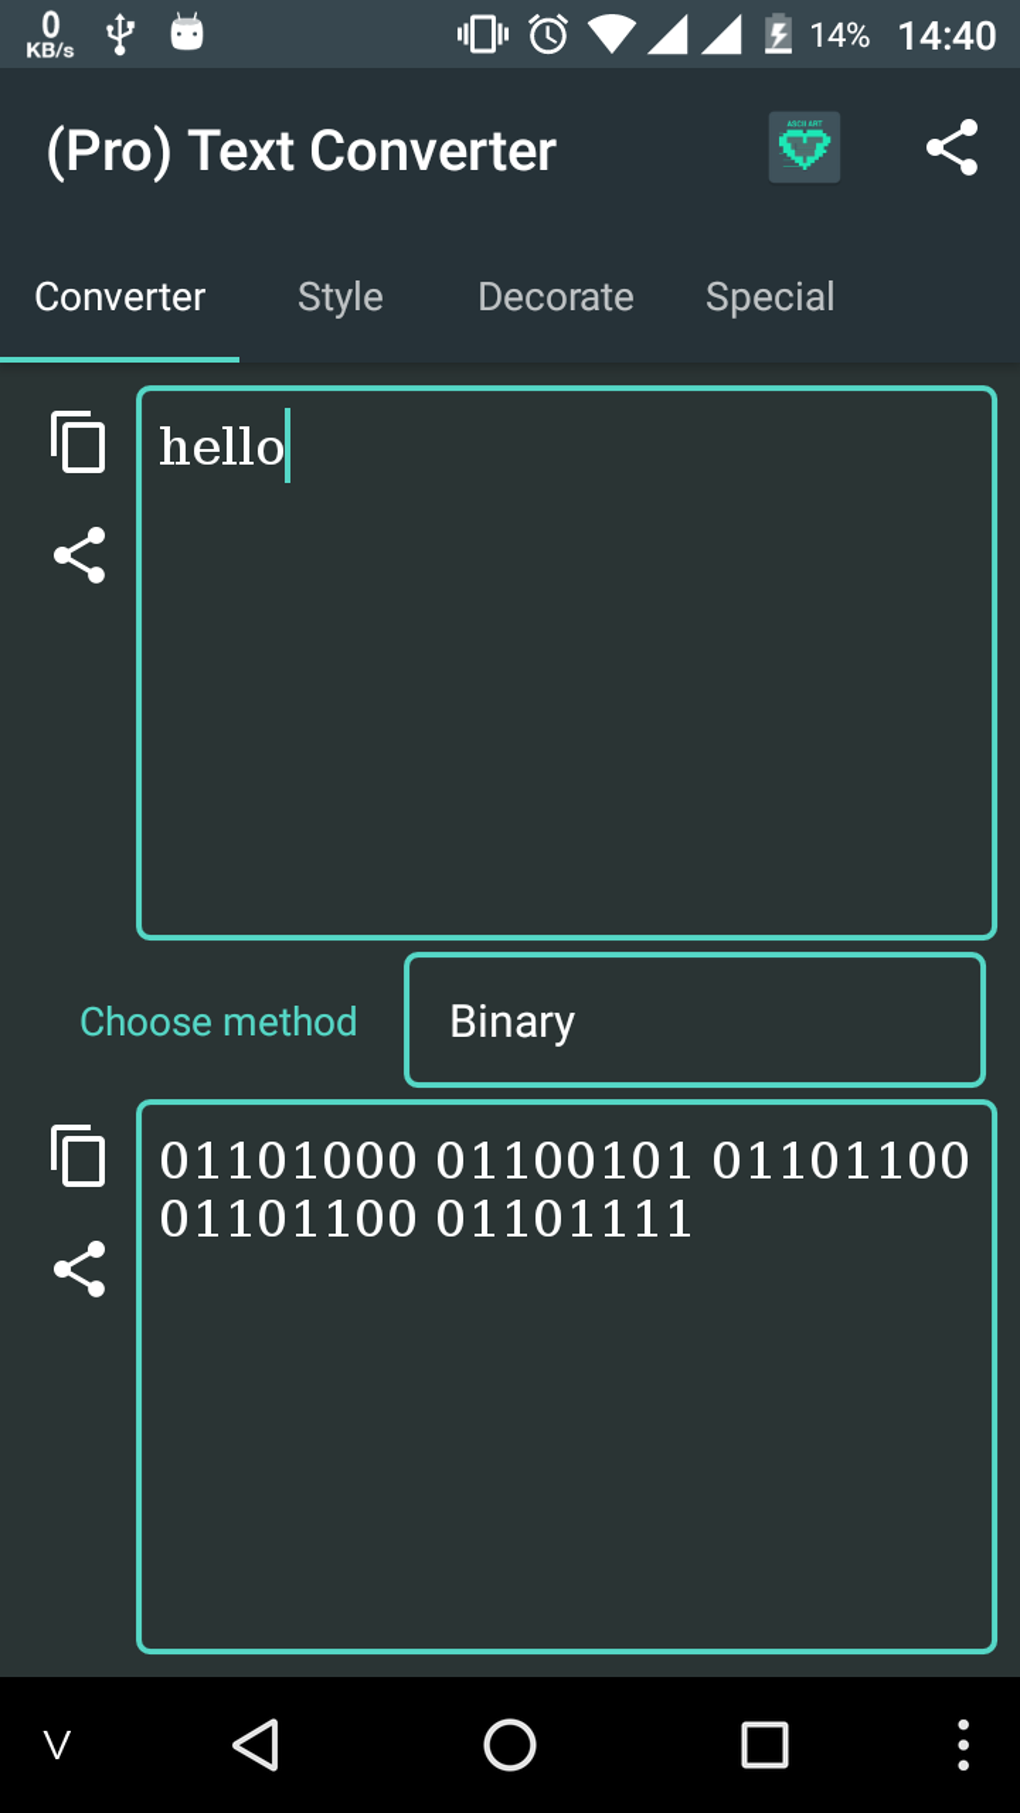Share the input text via share icon
Viewport: 1020px width, 1813px height.
(x=79, y=556)
